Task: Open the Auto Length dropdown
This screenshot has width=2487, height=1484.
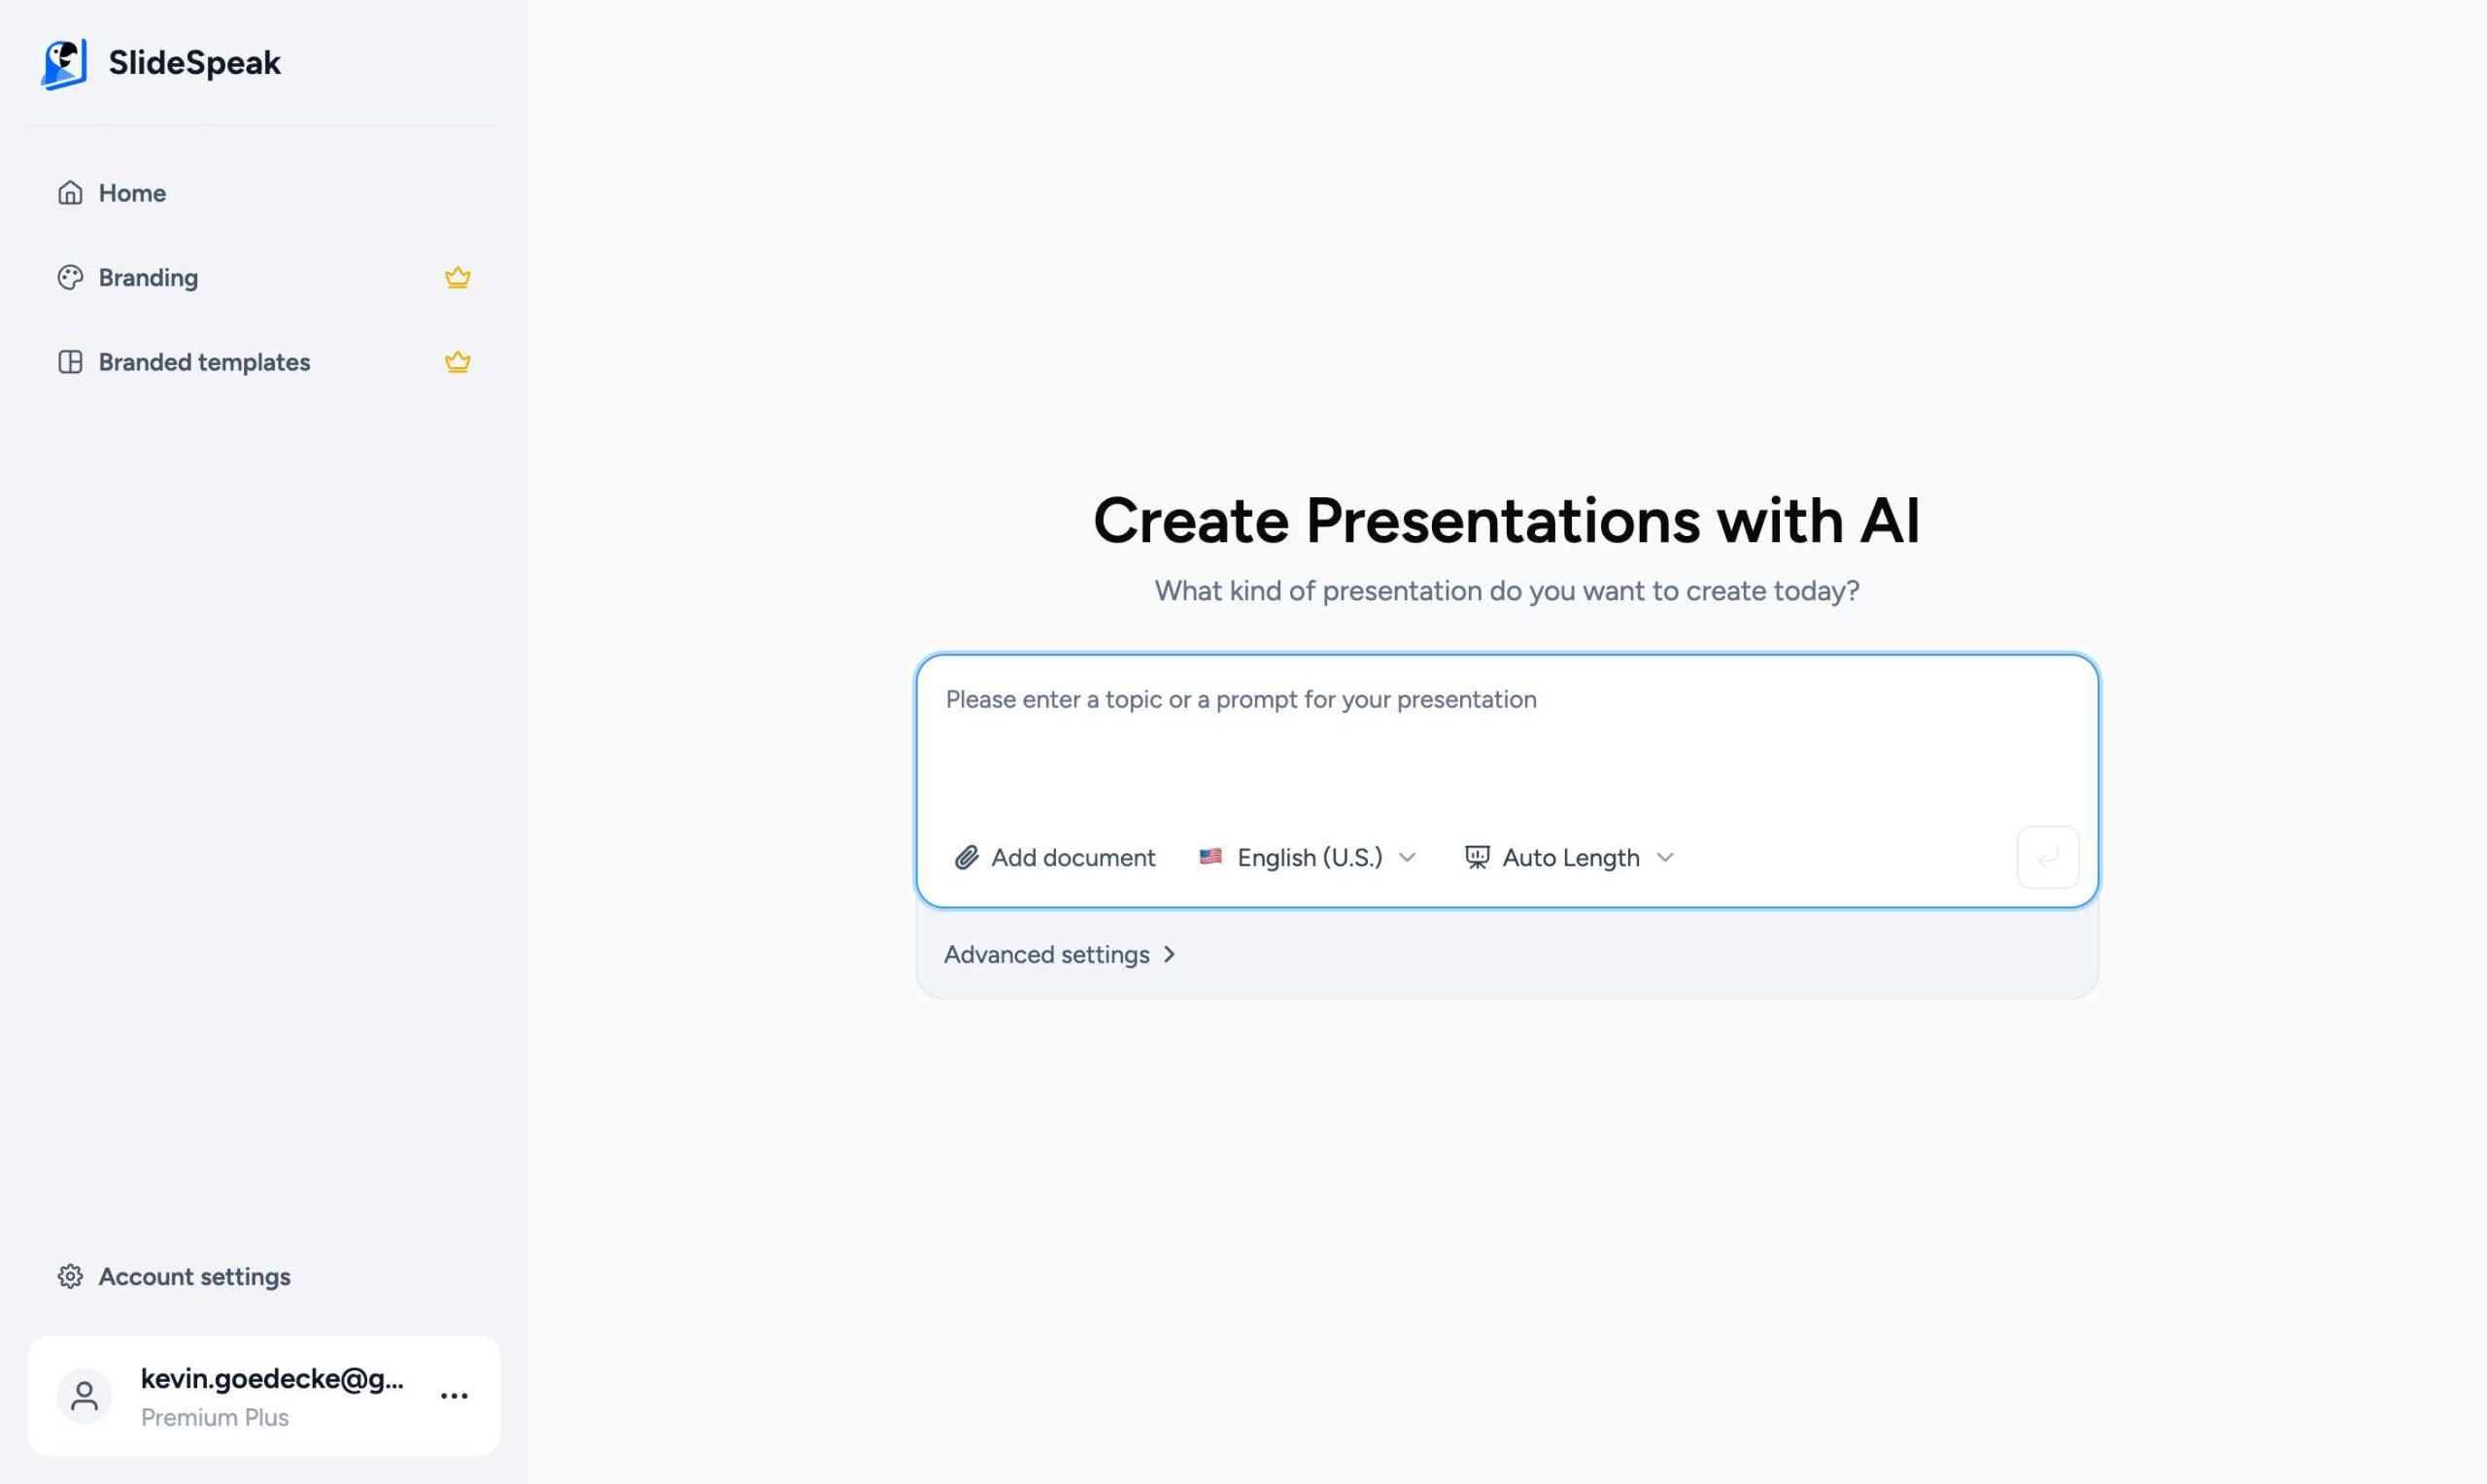Action: pyautogui.click(x=1570, y=857)
